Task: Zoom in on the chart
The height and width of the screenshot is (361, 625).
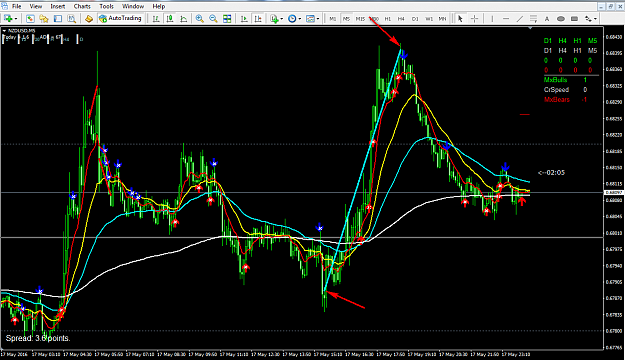Action: point(199,18)
